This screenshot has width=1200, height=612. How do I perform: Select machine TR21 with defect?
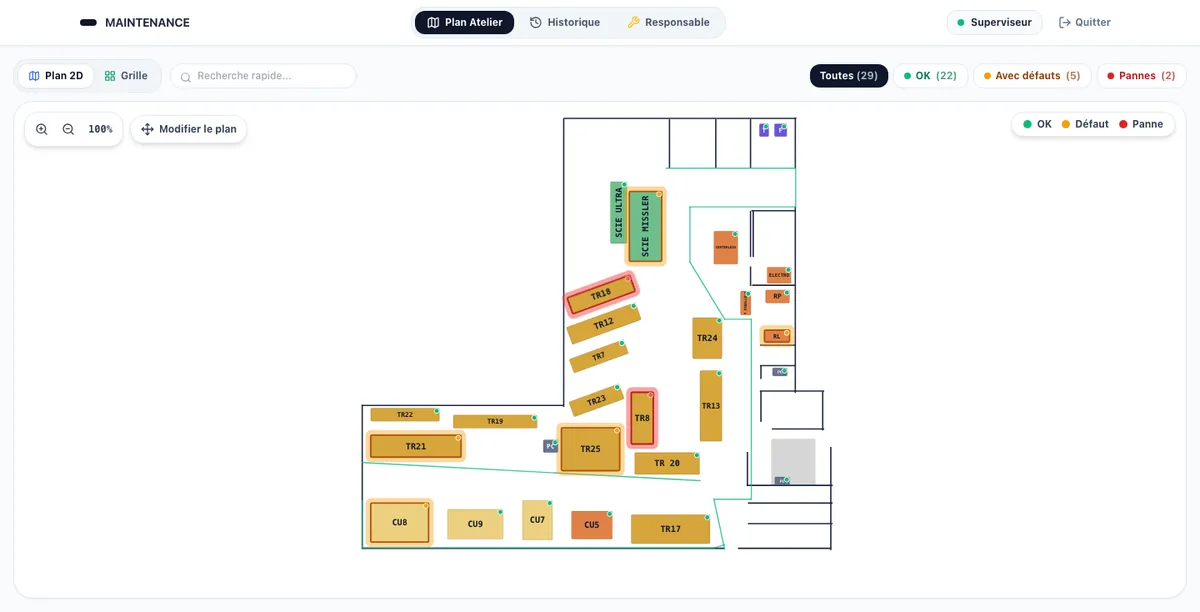coord(416,446)
